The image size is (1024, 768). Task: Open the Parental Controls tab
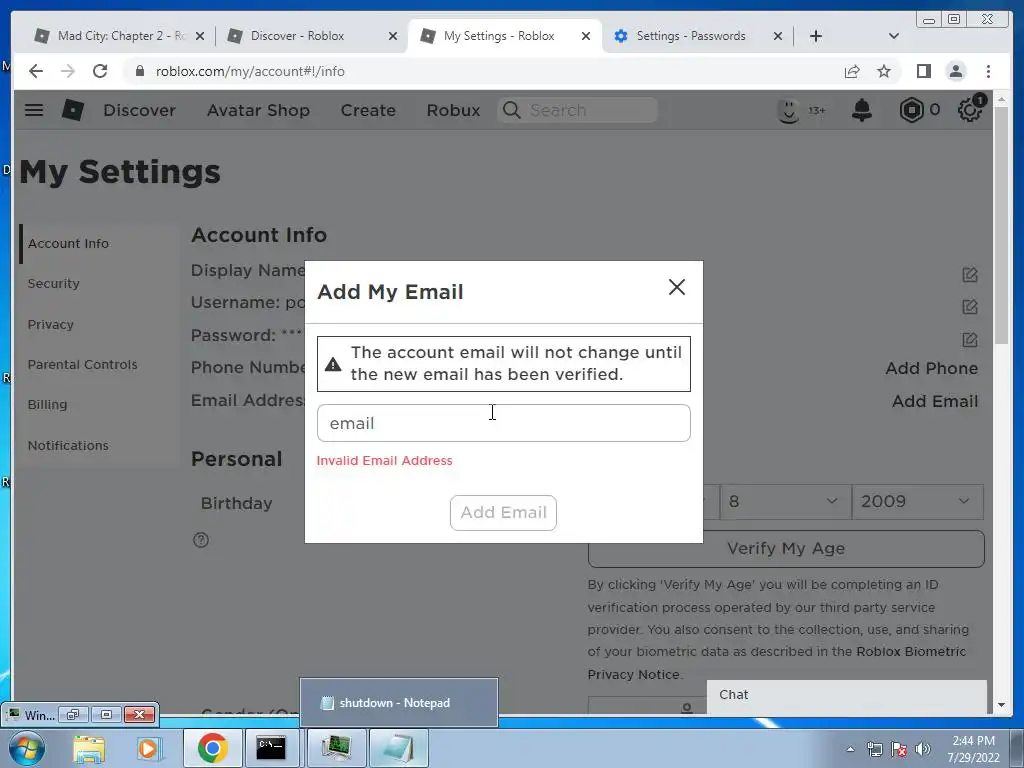tap(82, 364)
